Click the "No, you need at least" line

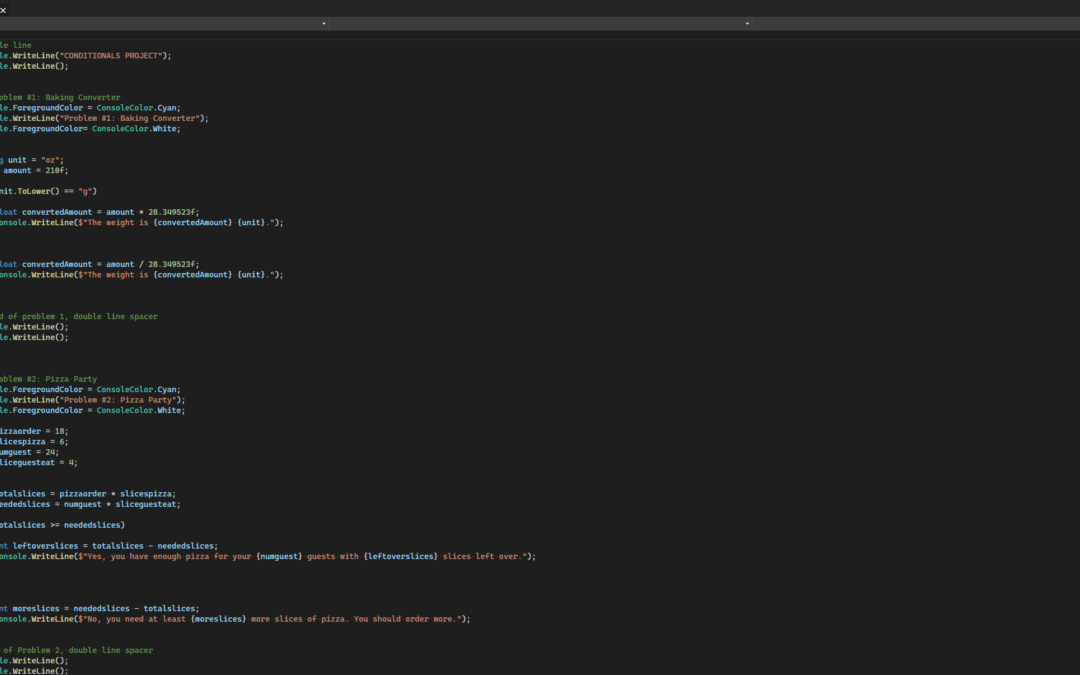point(235,619)
